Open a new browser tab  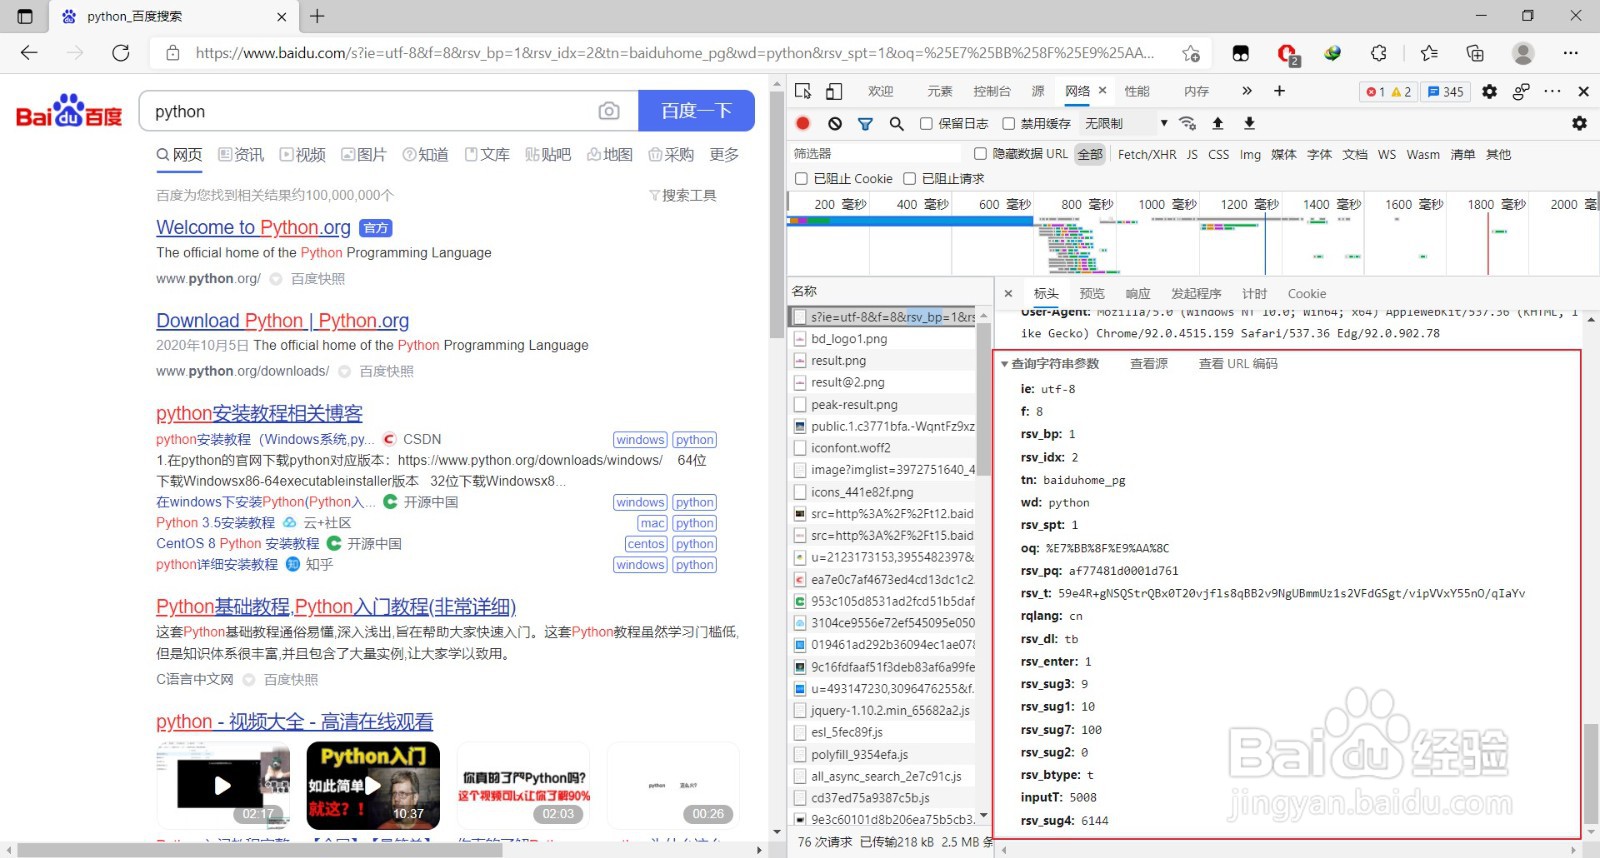pos(317,16)
